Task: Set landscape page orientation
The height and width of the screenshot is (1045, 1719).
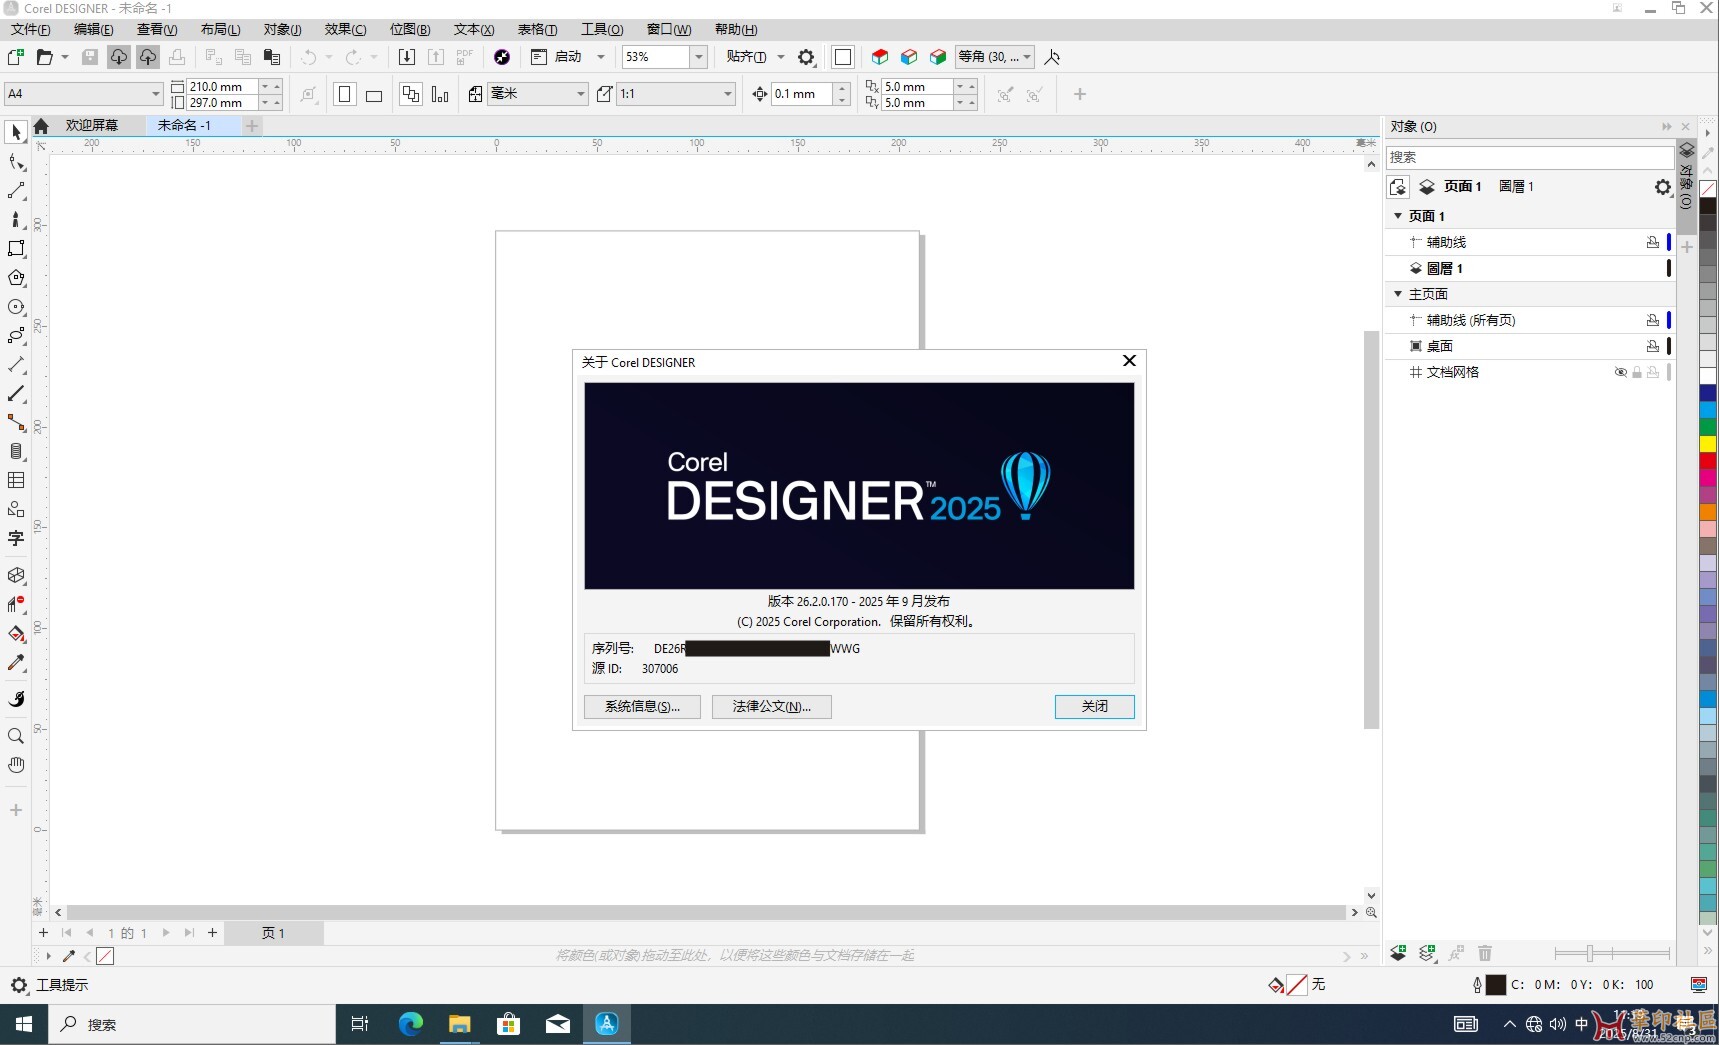Action: pyautogui.click(x=374, y=94)
